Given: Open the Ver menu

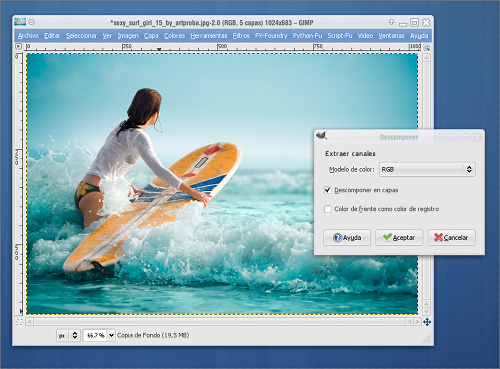Looking at the screenshot, I should (107, 36).
